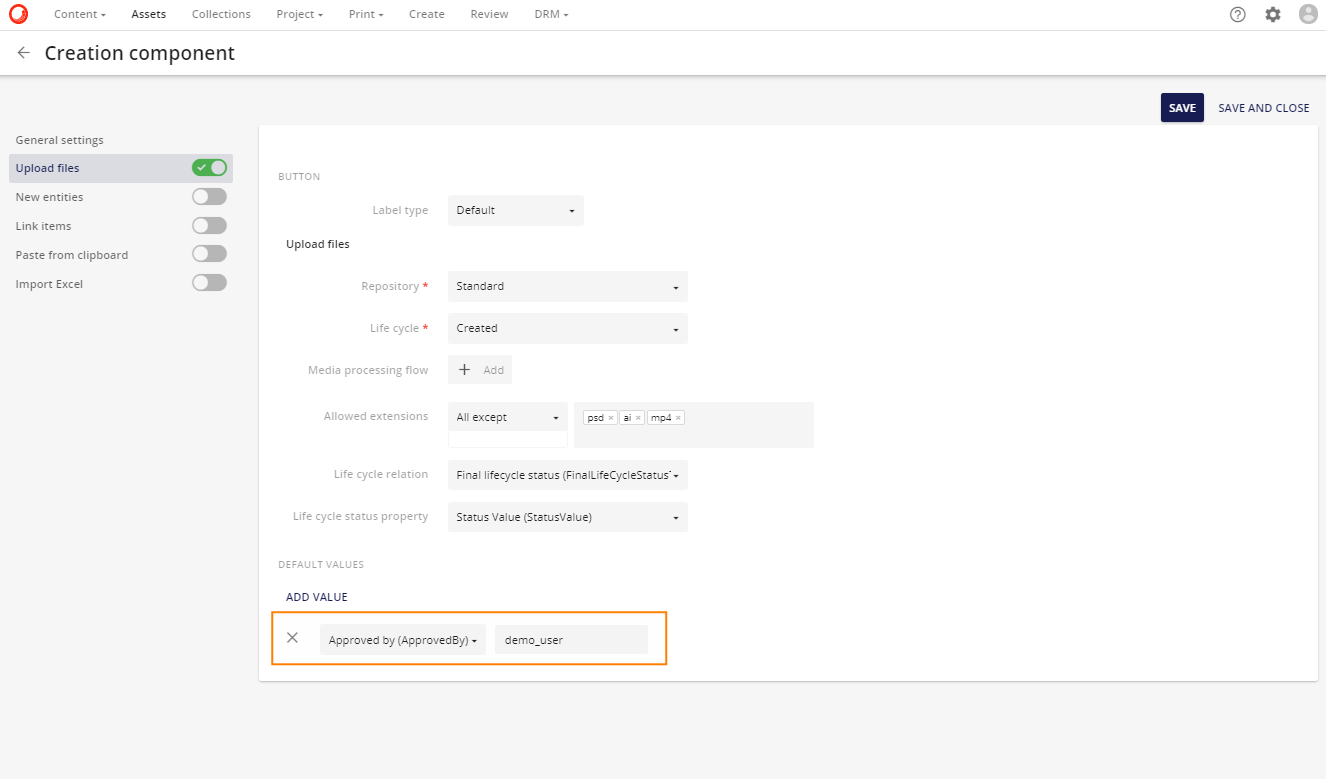1326x779 pixels.
Task: Click the help question mark icon
Action: click(x=1237, y=14)
